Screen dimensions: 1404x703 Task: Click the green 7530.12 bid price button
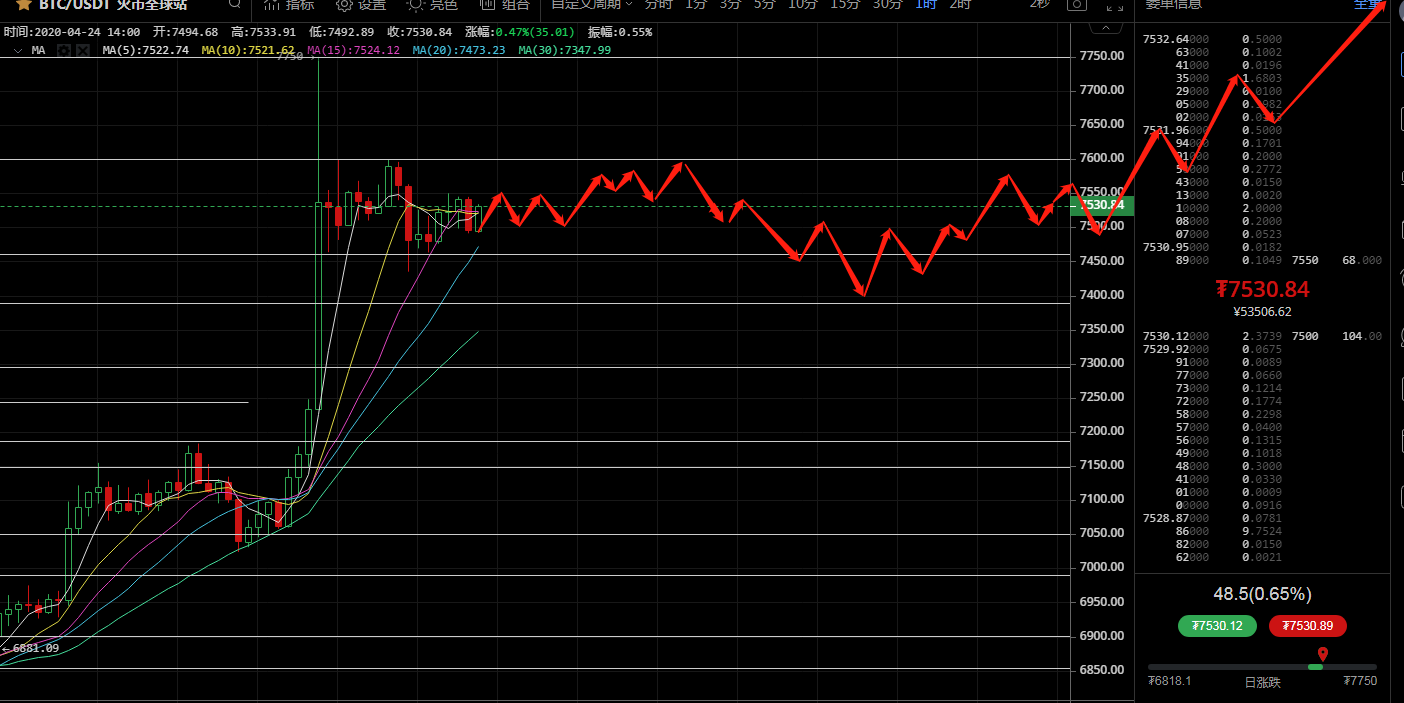(x=1217, y=626)
